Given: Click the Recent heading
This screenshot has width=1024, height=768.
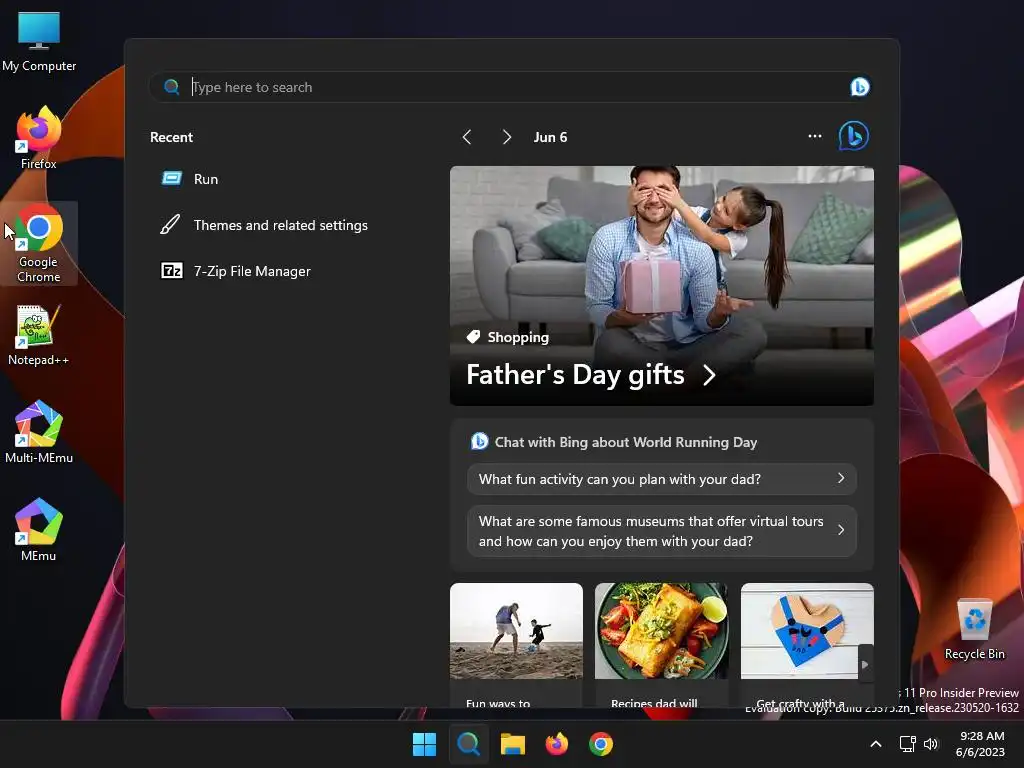Looking at the screenshot, I should tap(171, 137).
